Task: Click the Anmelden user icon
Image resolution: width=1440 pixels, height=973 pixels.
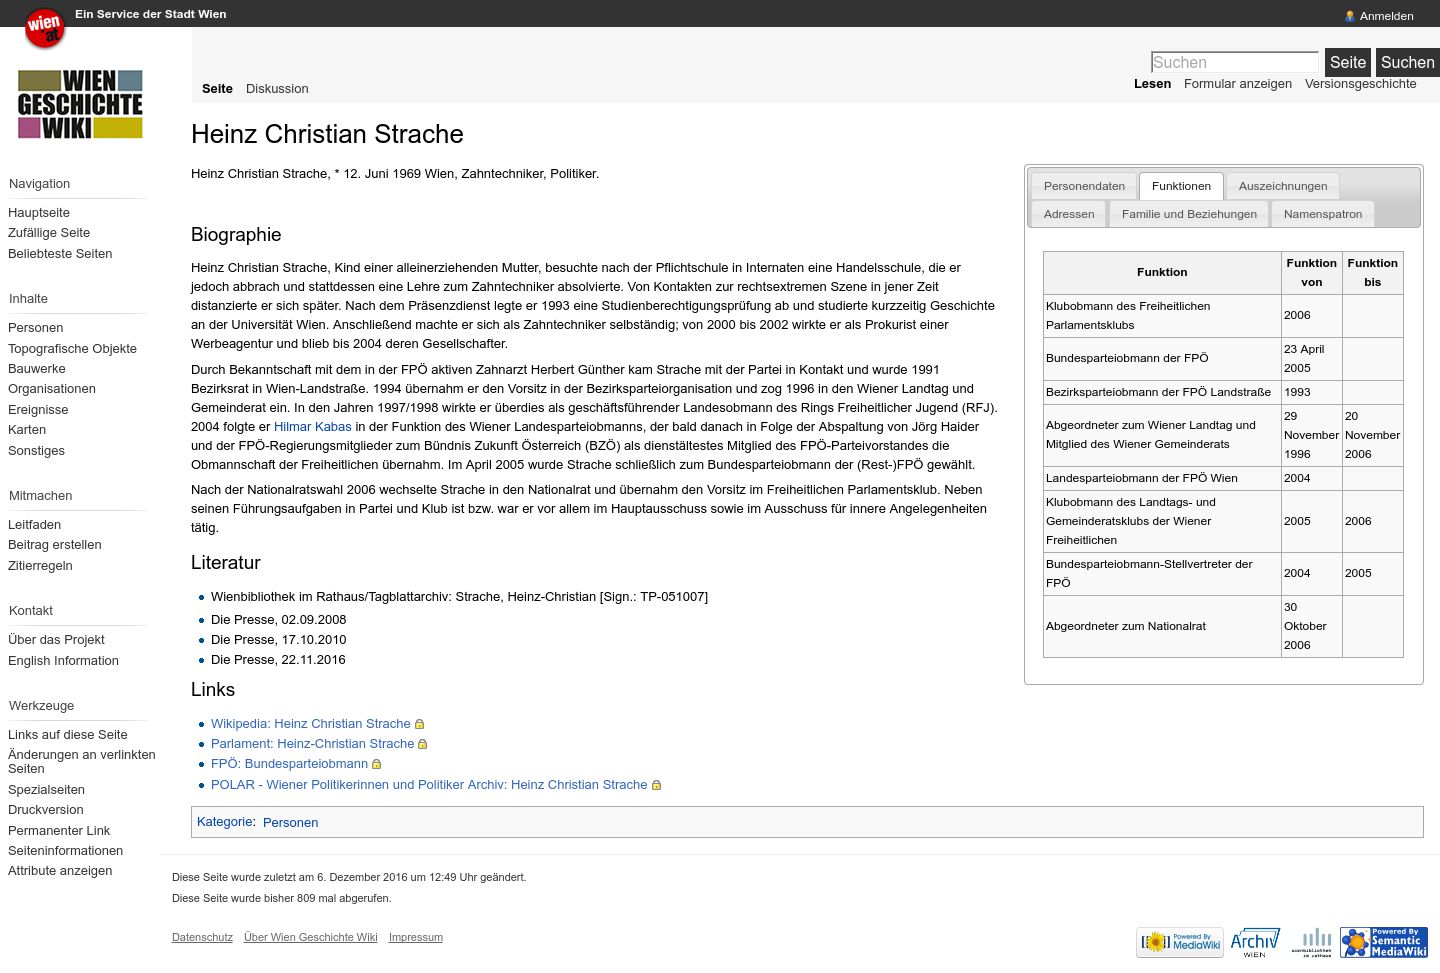Action: 1350,16
